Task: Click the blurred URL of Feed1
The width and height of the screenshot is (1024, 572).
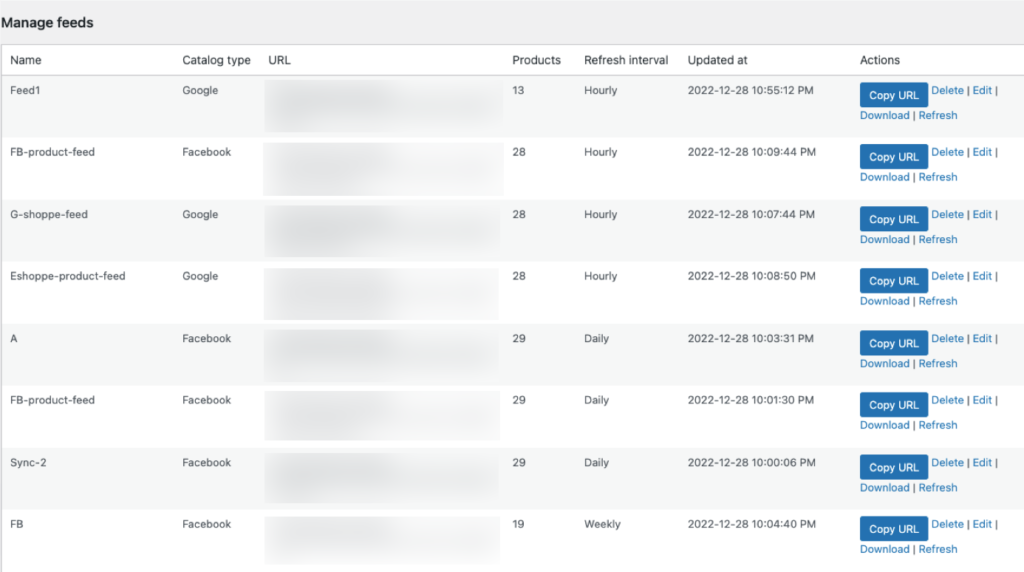Action: pos(383,105)
